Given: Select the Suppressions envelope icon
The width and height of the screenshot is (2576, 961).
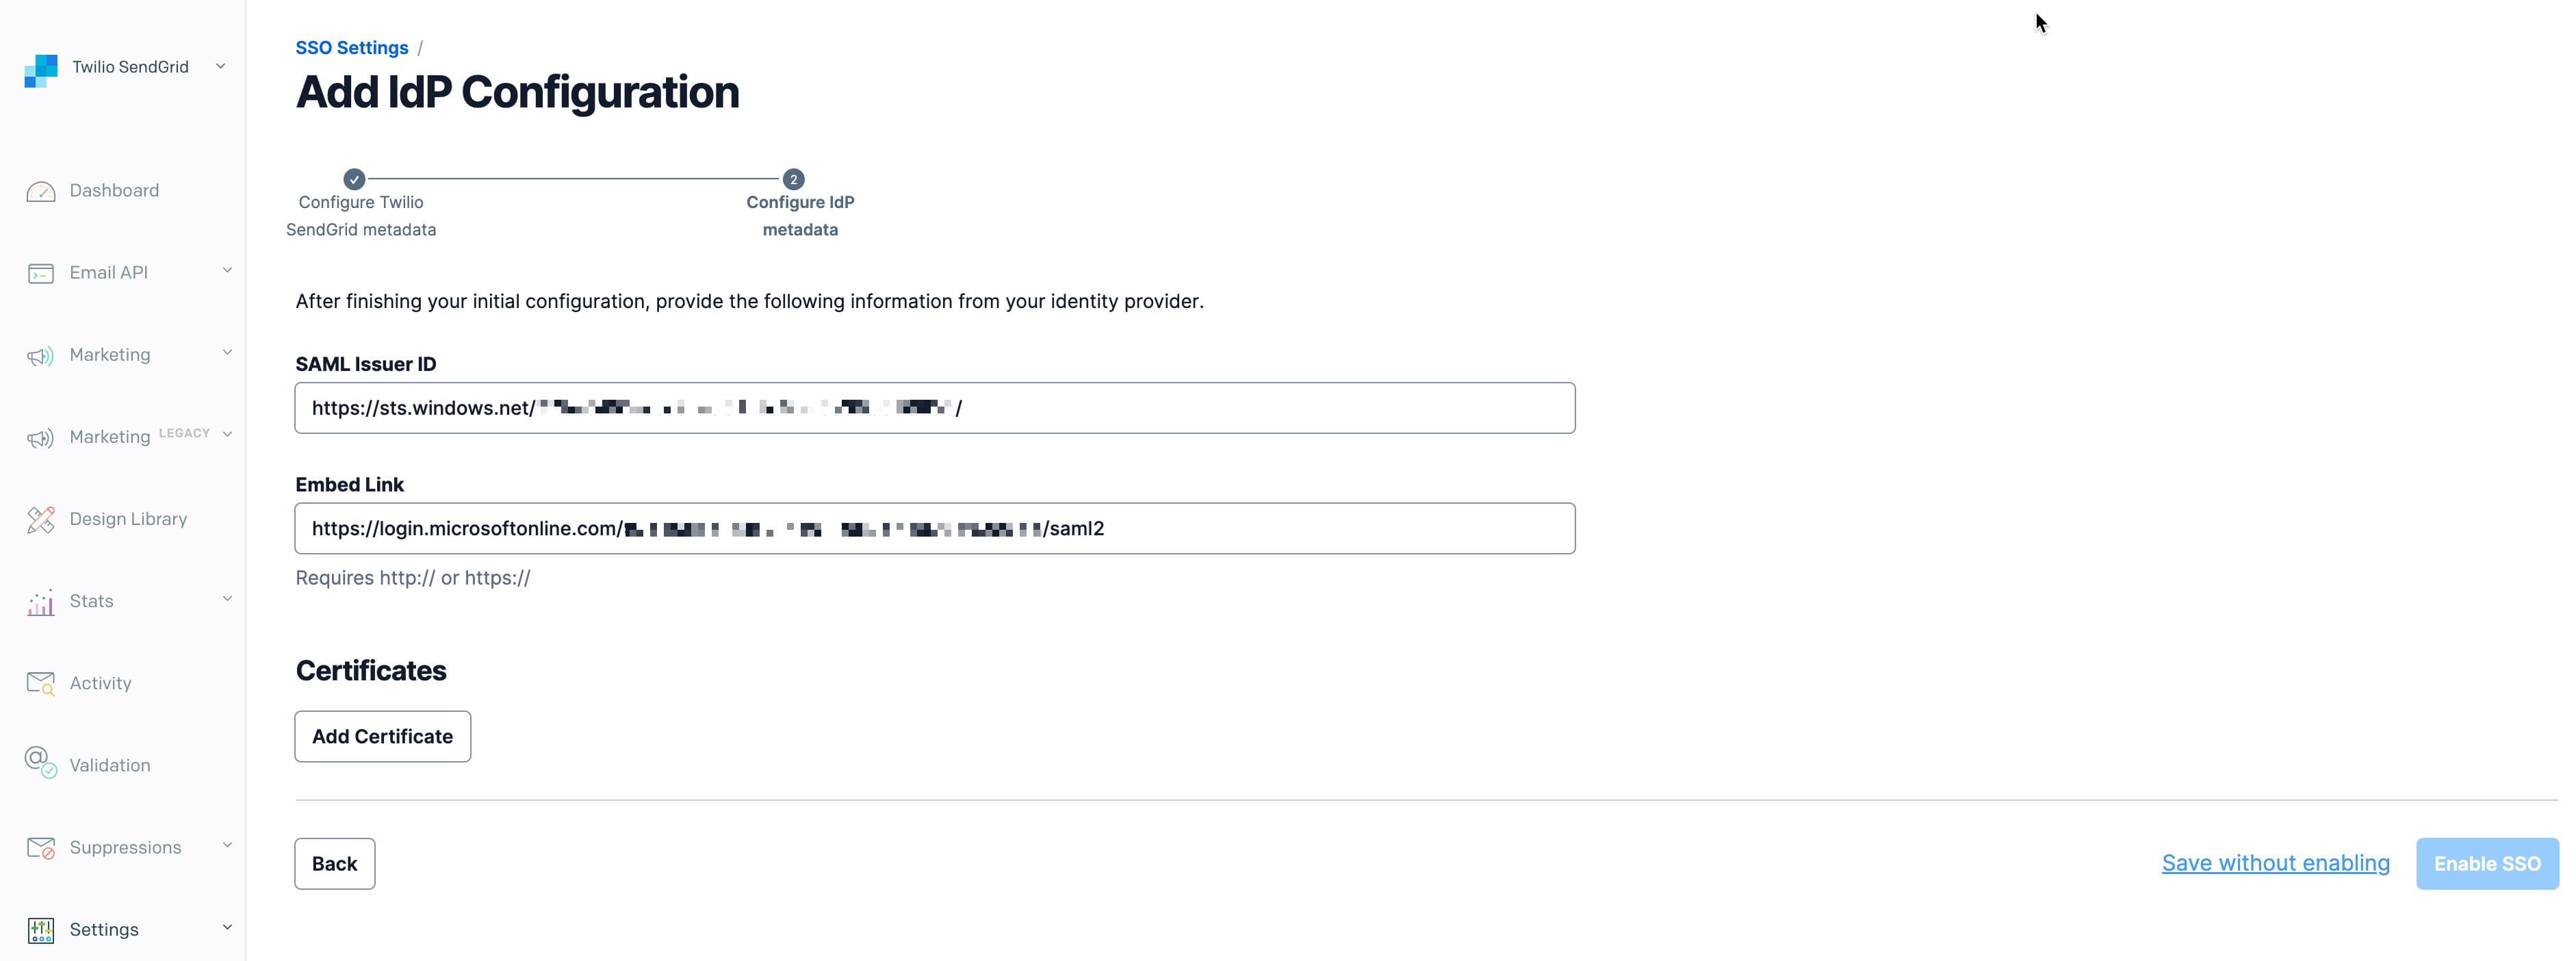Looking at the screenshot, I should click(40, 847).
